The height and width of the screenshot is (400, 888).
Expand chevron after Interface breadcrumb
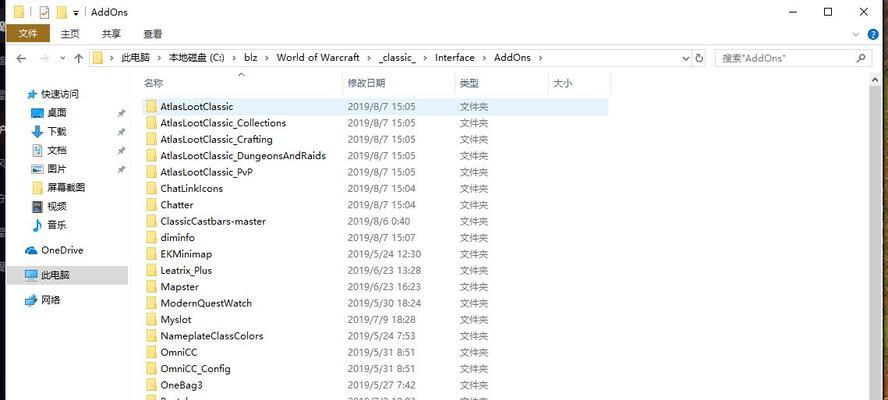[485, 57]
